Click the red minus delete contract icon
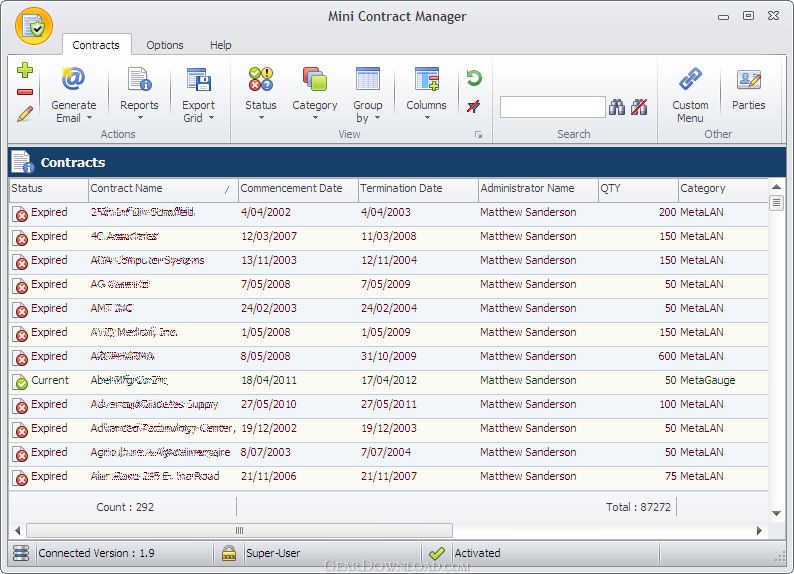The width and height of the screenshot is (794, 574). point(25,92)
